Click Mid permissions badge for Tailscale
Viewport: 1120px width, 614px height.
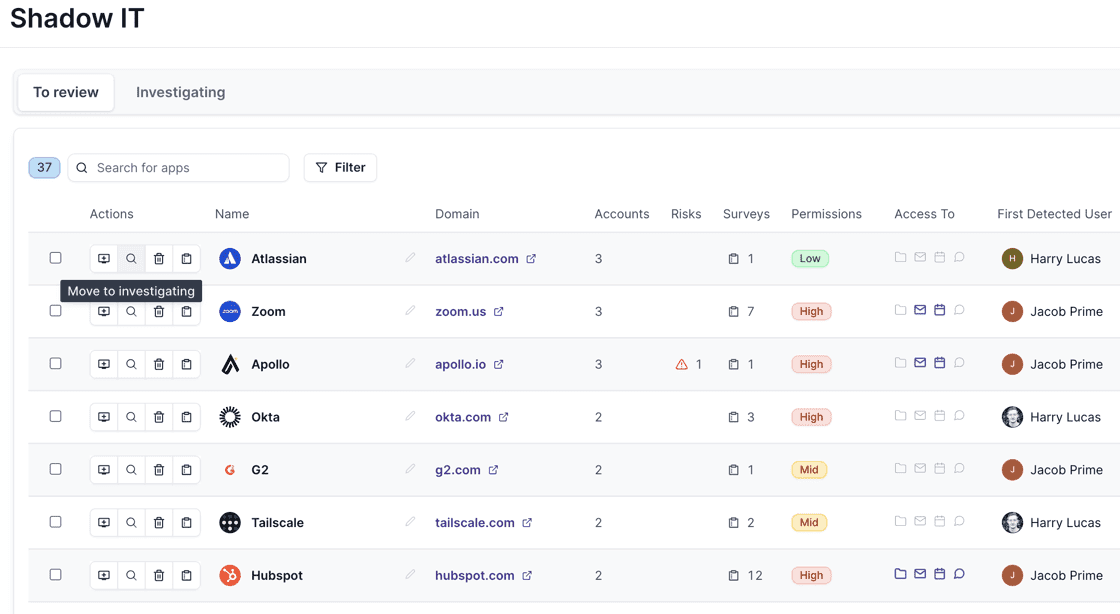coord(809,523)
